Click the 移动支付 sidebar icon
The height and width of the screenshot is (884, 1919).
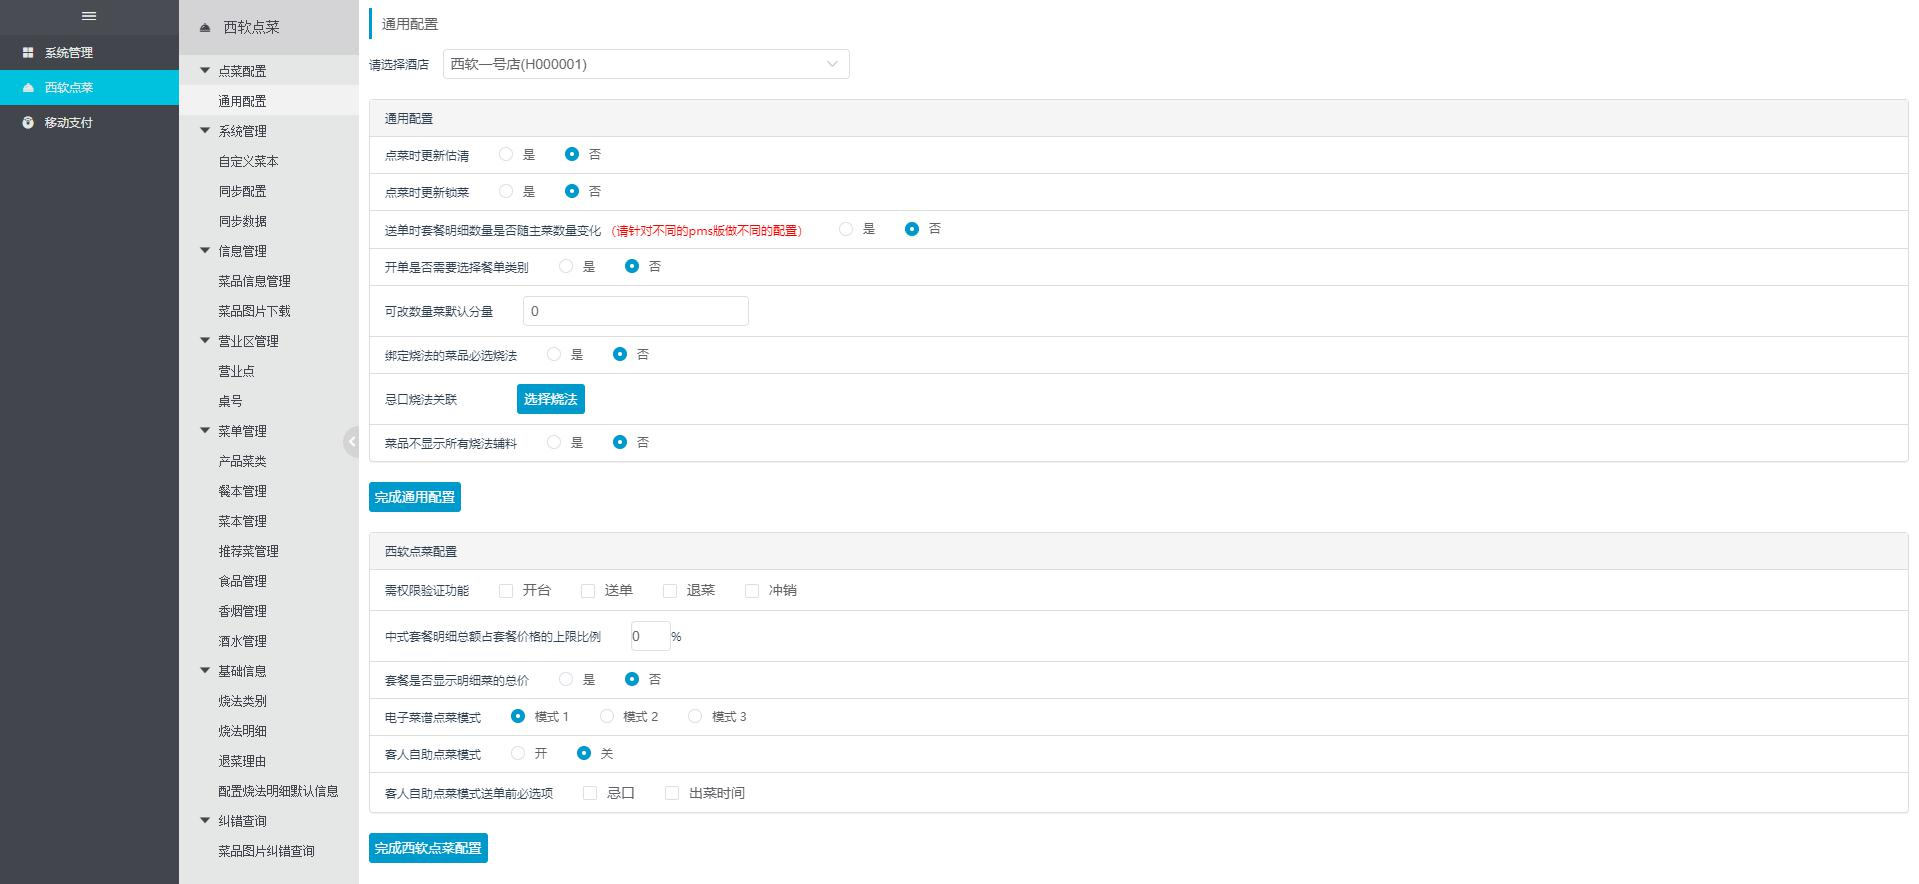click(28, 122)
